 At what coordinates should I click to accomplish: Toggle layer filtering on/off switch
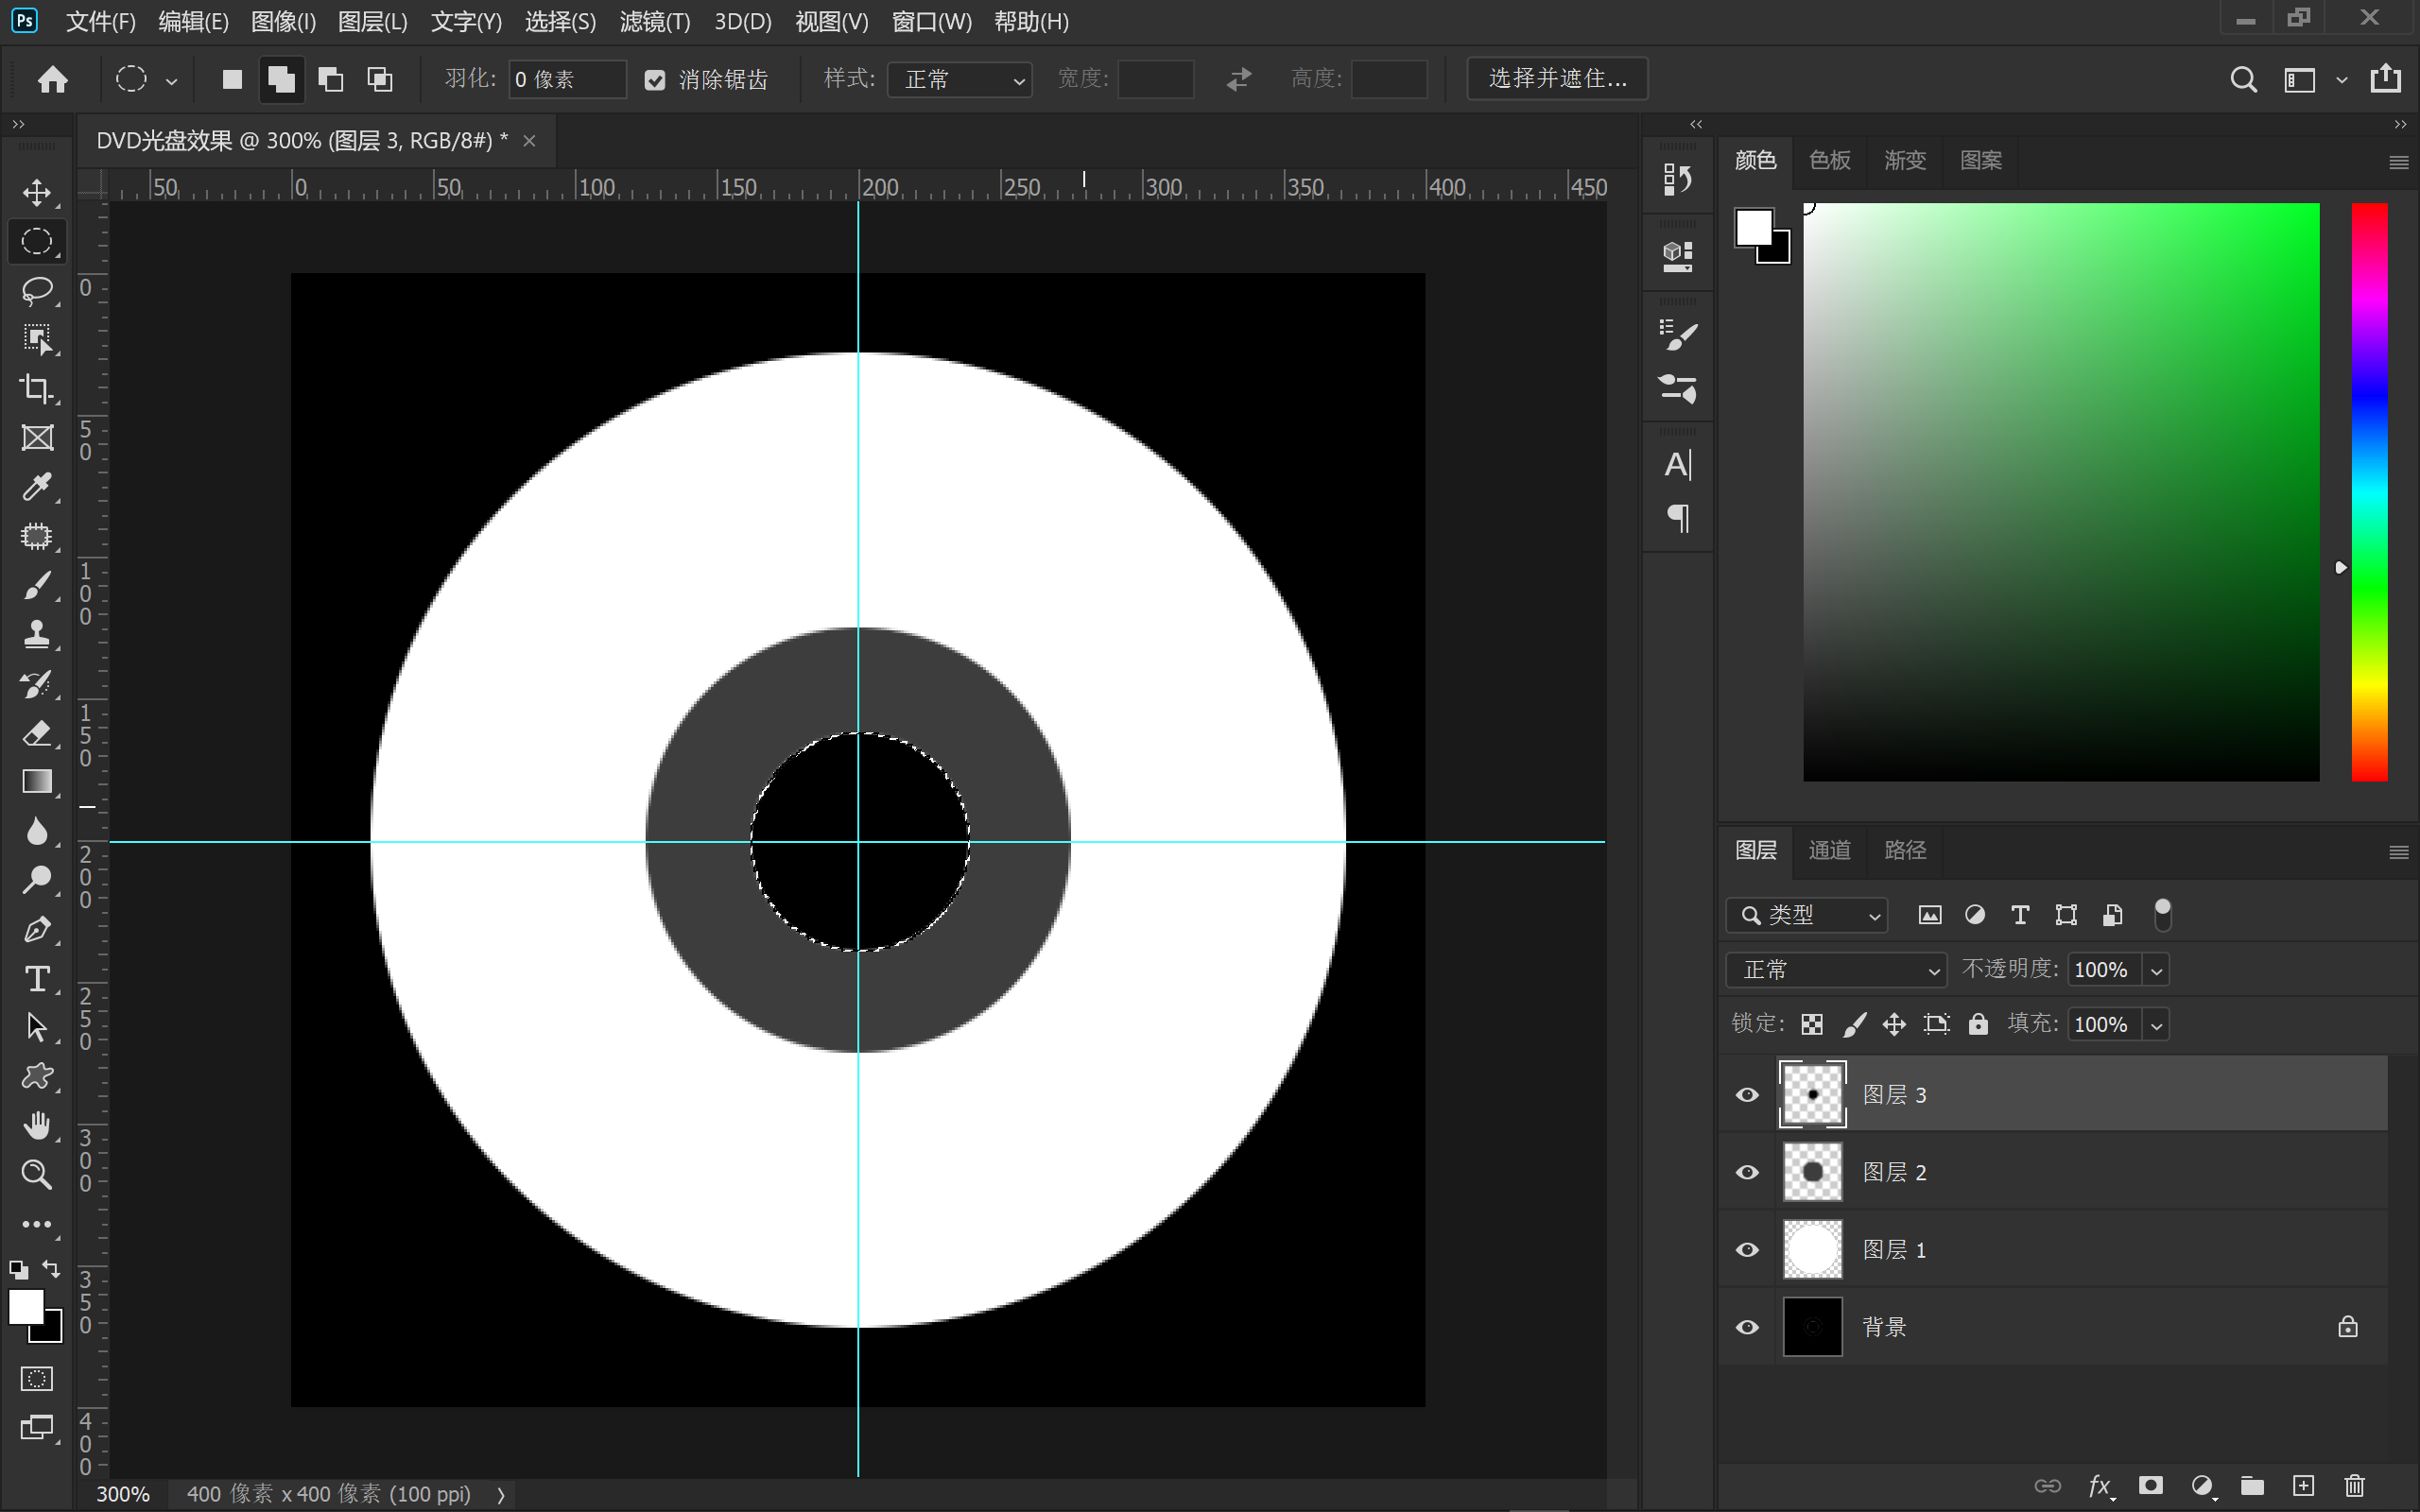click(x=2162, y=915)
